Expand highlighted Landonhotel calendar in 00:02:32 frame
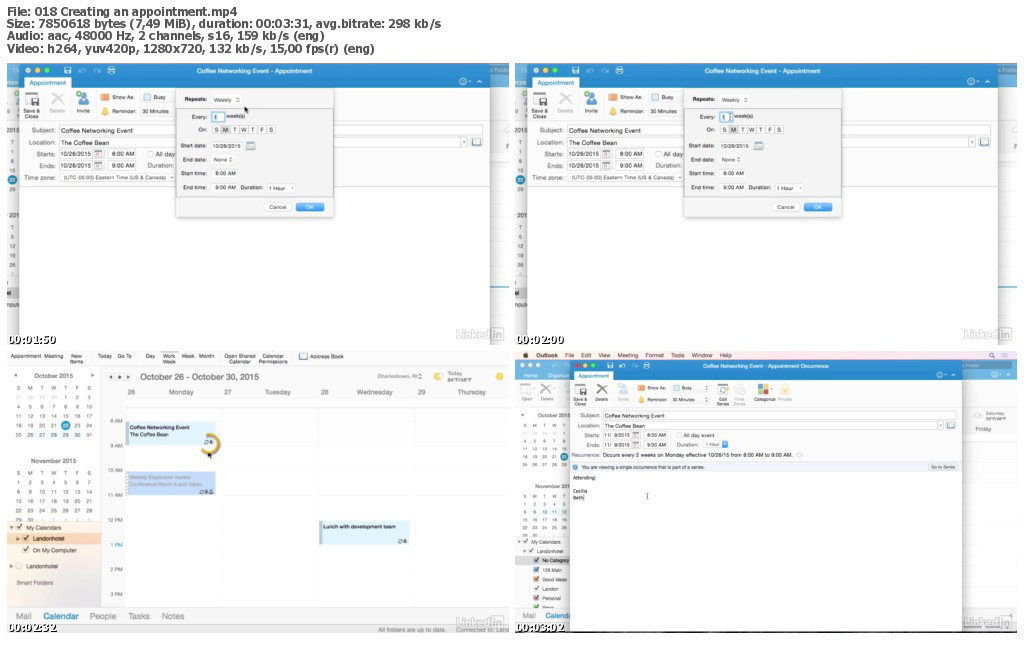1024x645 pixels. coord(18,539)
